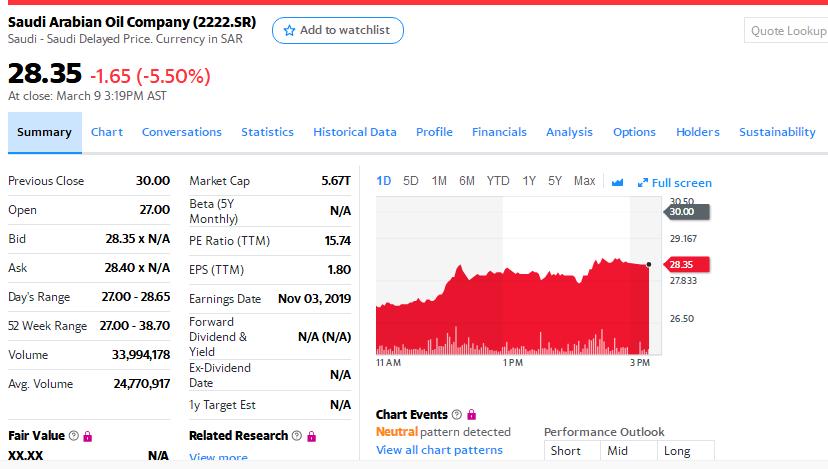View the Holders tab
This screenshot has width=828, height=469.
[x=698, y=132]
